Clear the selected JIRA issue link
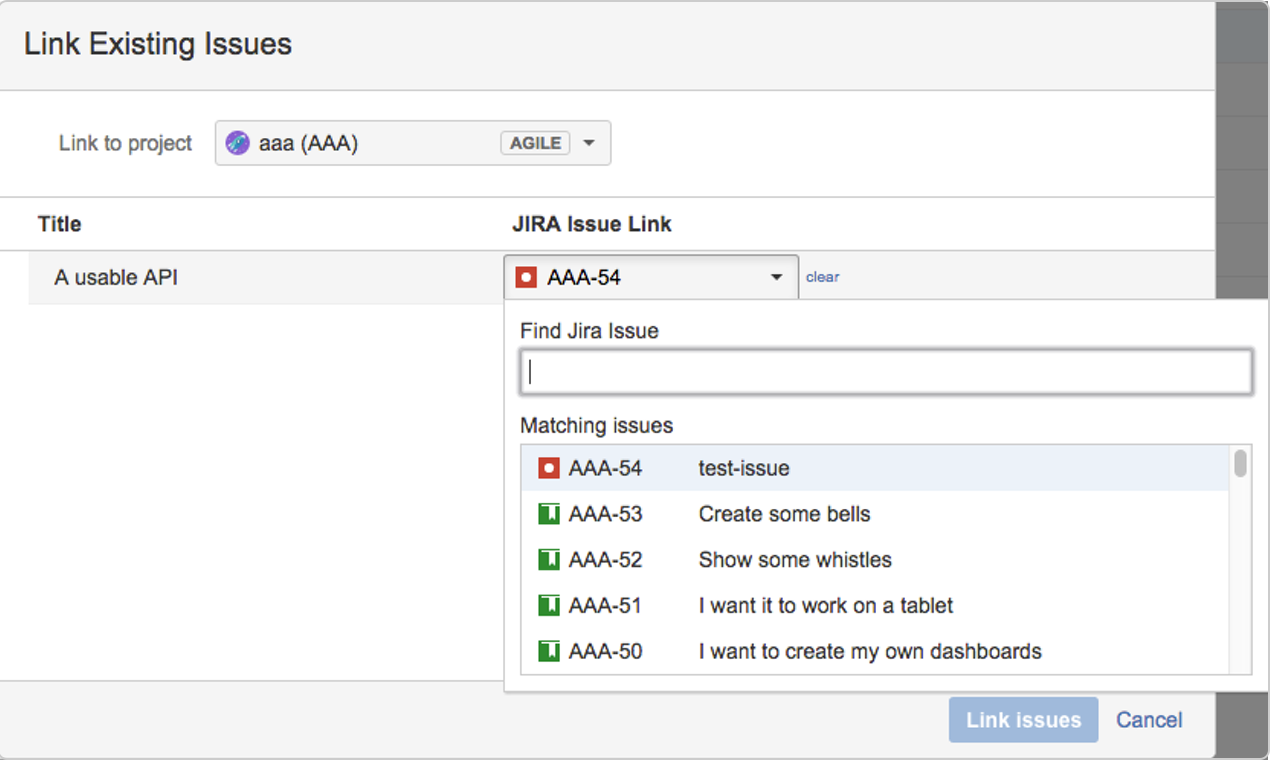Viewport: 1270px width, 760px height. tap(822, 277)
